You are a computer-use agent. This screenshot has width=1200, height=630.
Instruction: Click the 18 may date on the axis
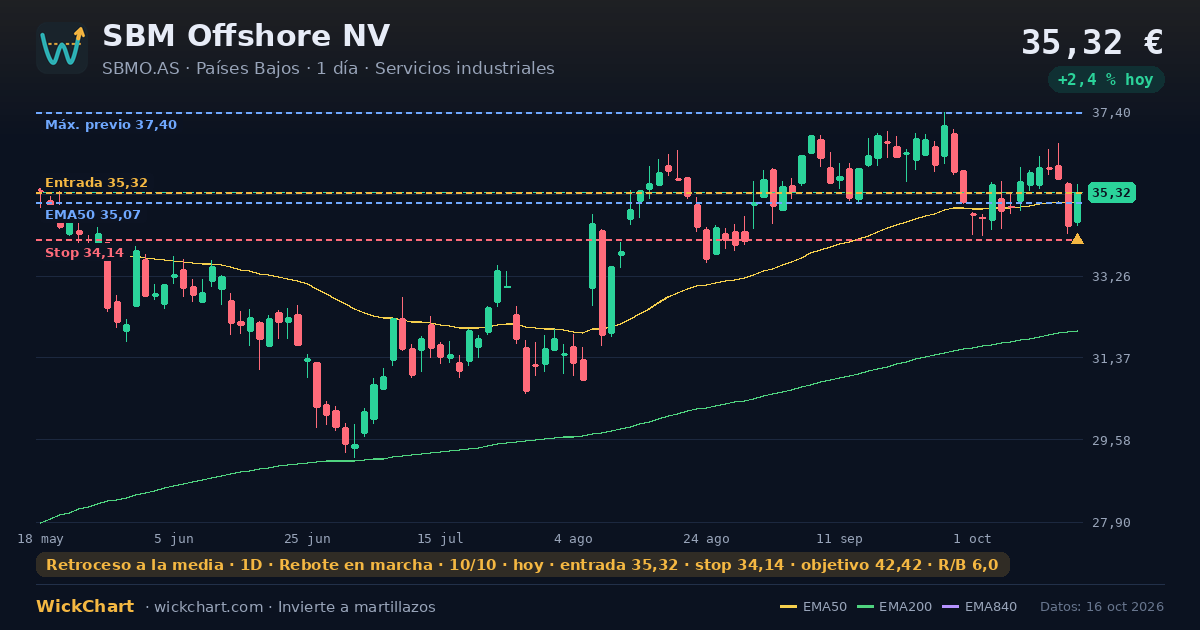[40, 538]
